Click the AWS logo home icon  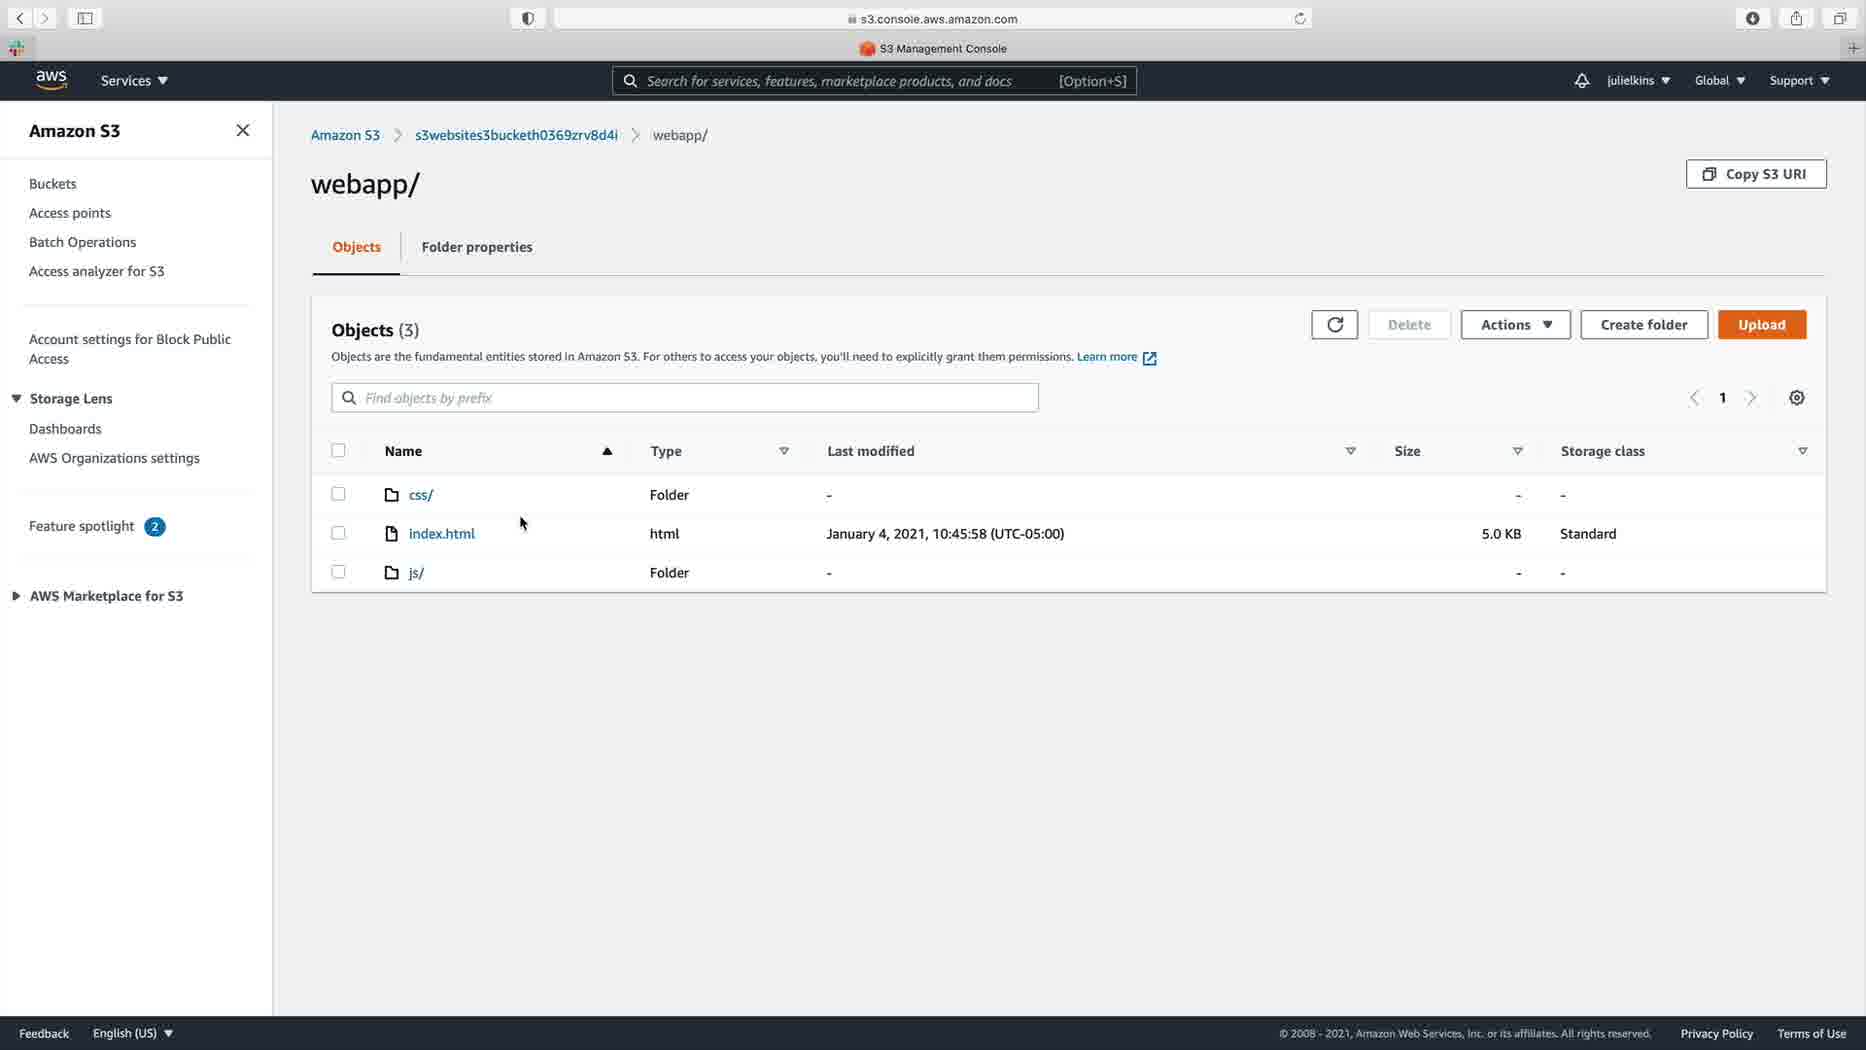(51, 80)
